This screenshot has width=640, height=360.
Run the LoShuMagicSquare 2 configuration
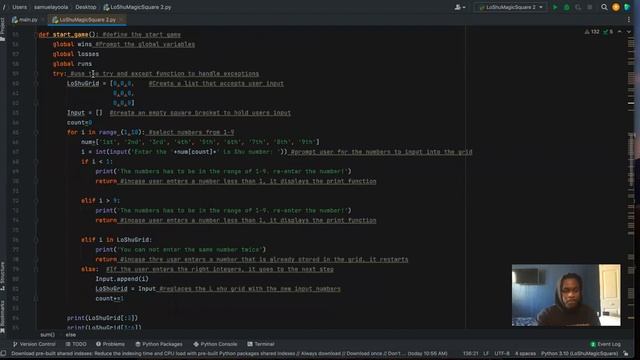point(555,7)
